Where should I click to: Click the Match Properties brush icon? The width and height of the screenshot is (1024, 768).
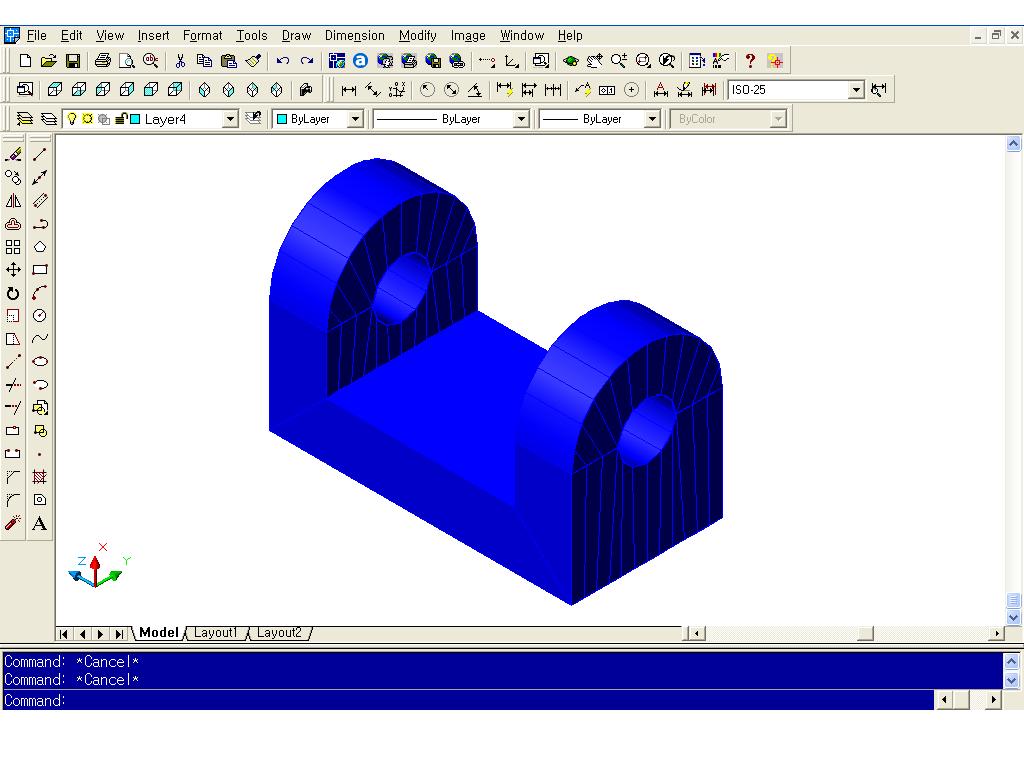pyautogui.click(x=253, y=61)
